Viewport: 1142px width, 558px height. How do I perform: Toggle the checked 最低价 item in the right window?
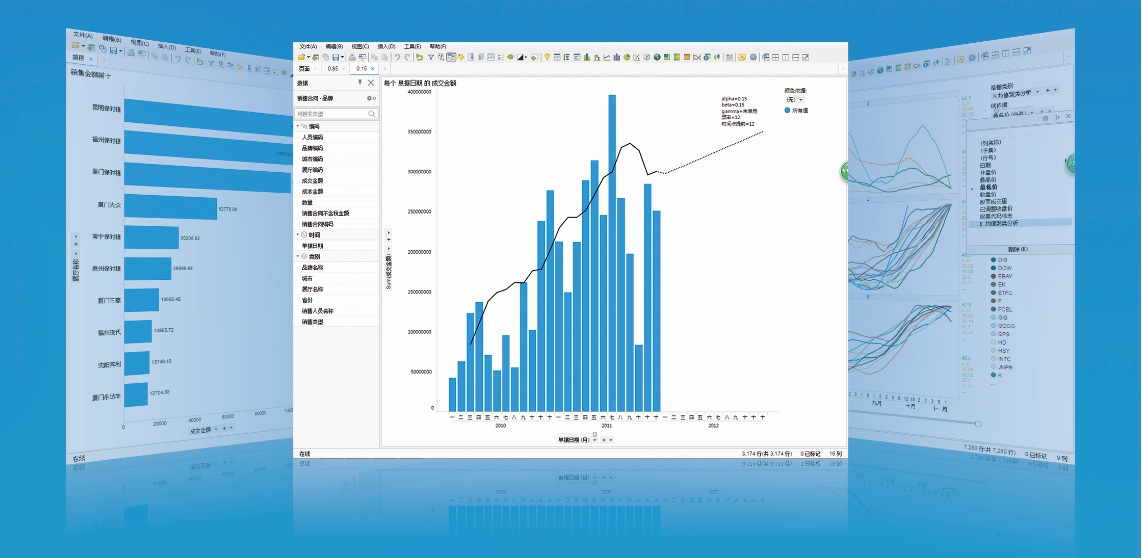[988, 187]
